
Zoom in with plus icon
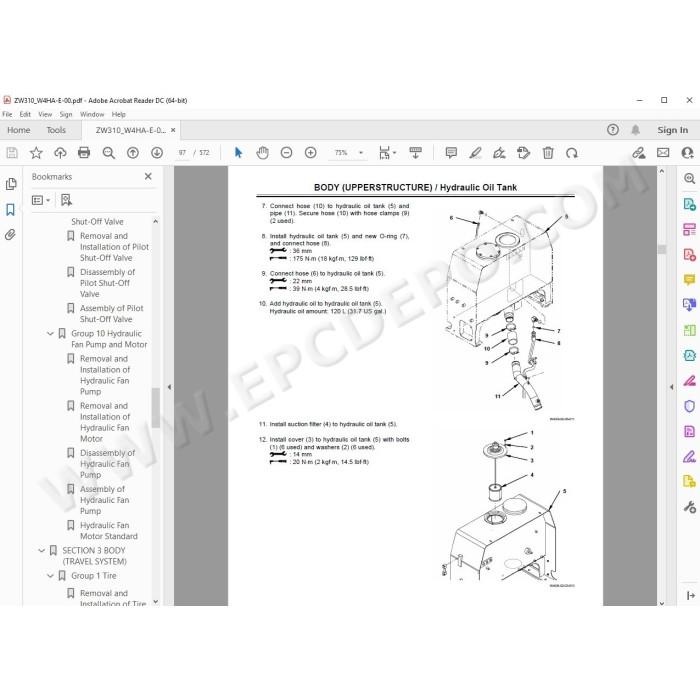click(x=311, y=153)
